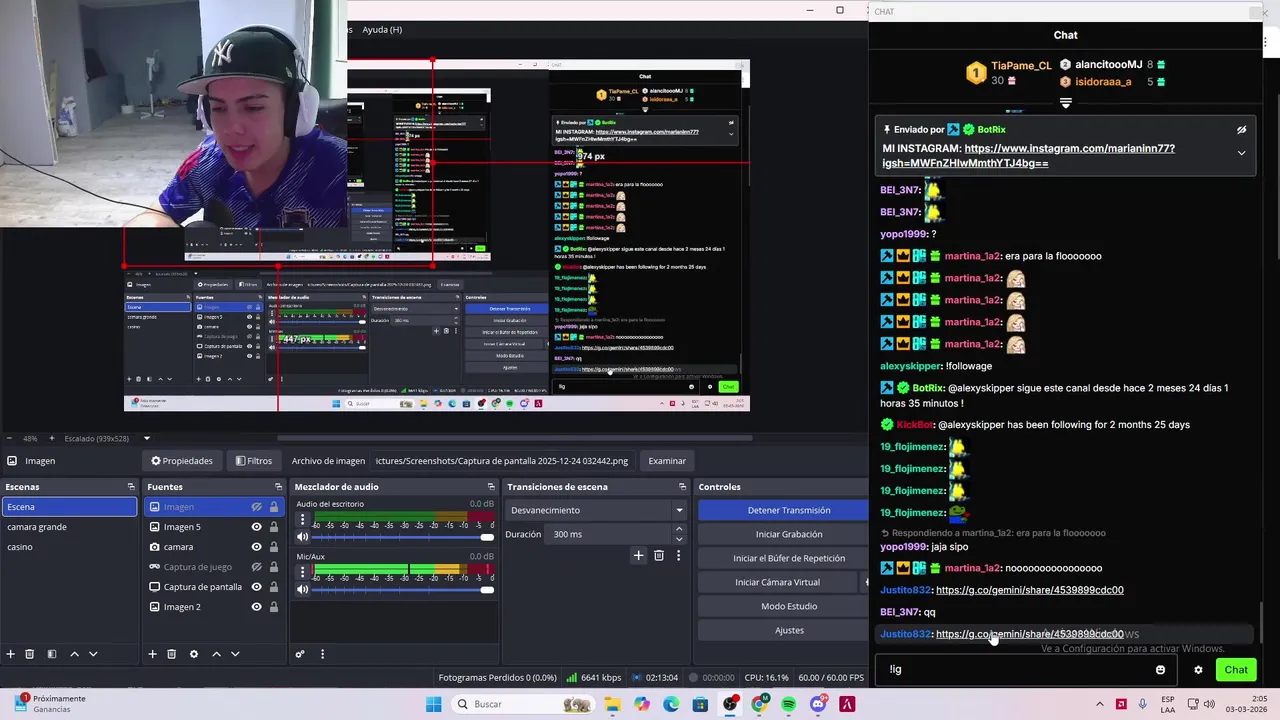Open Microsoft Edge from the taskbar
This screenshot has width=1280, height=720.
671,704
